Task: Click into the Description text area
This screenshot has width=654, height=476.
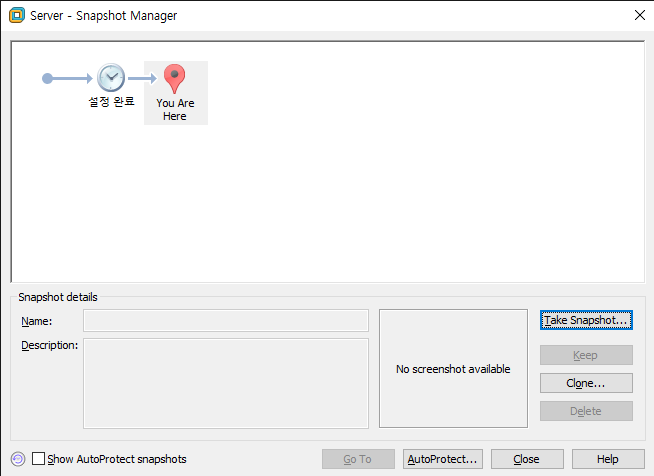Action: 226,383
